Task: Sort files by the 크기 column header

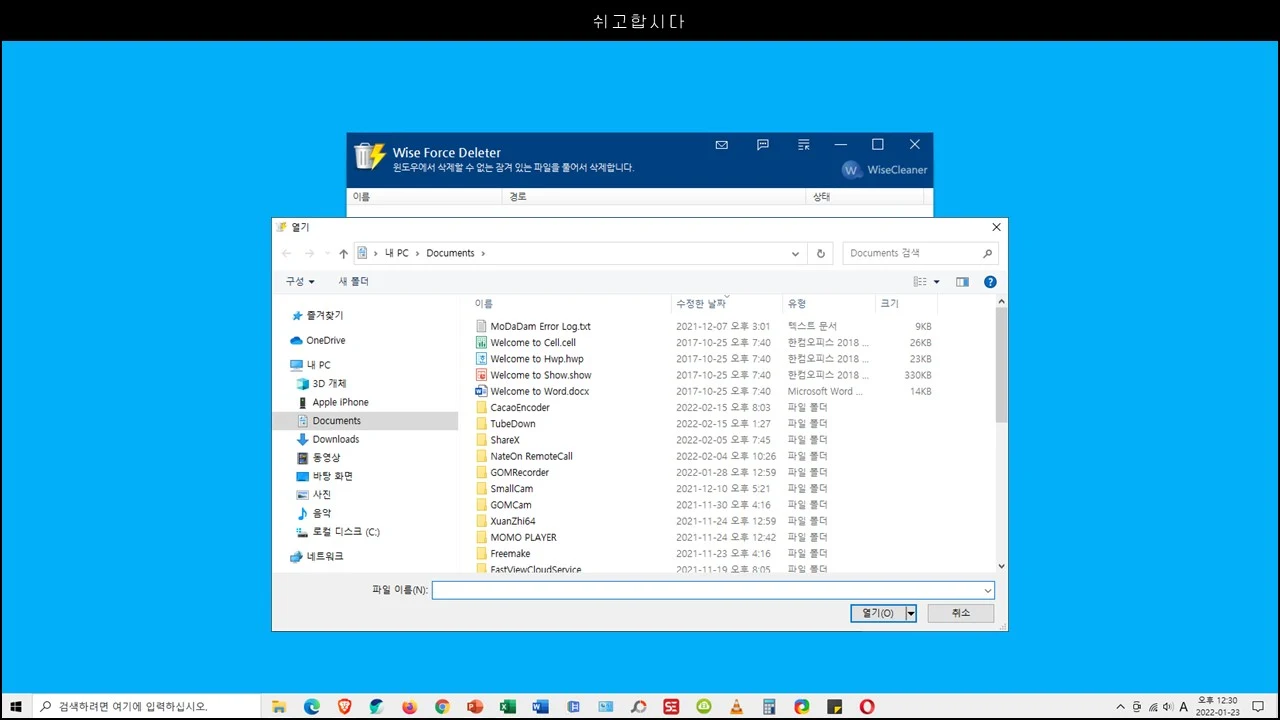Action: pyautogui.click(x=906, y=304)
